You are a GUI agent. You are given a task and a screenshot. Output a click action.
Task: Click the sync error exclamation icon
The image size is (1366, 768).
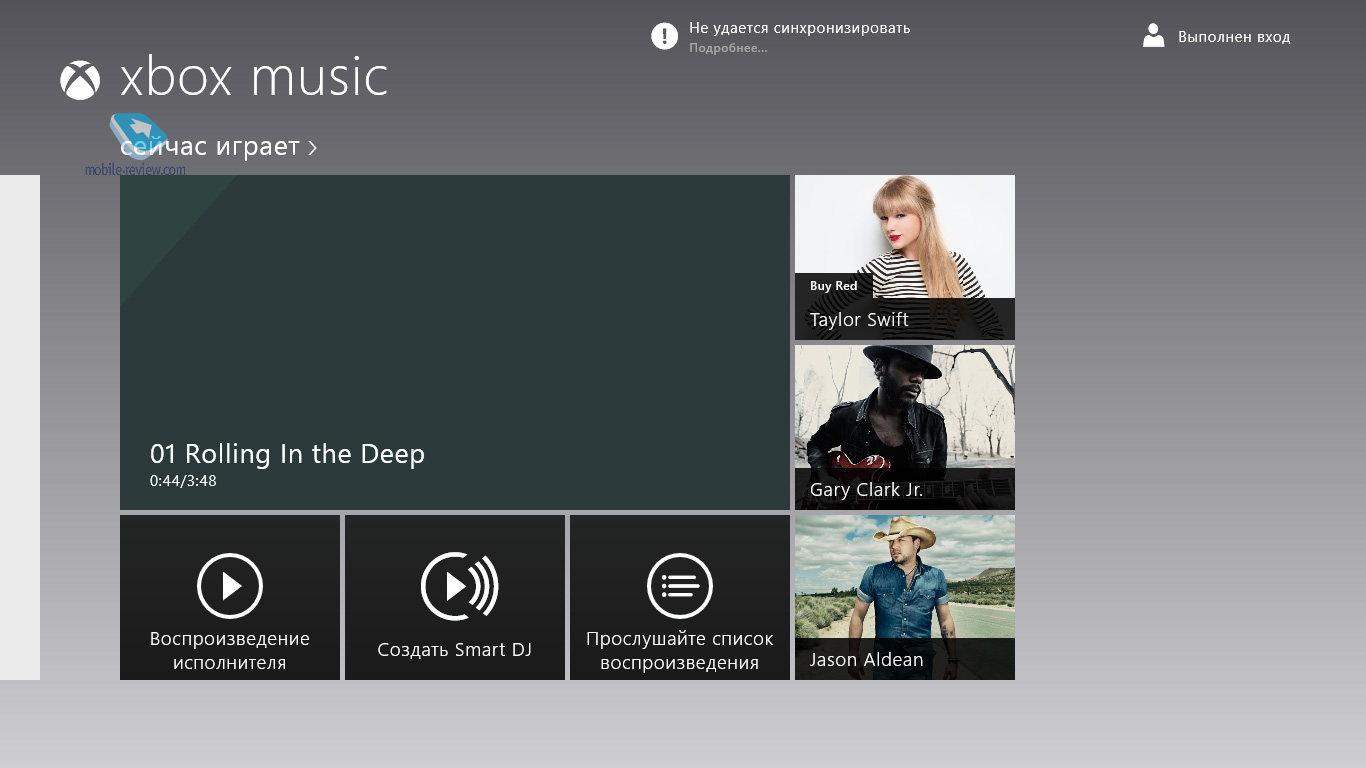tap(664, 36)
